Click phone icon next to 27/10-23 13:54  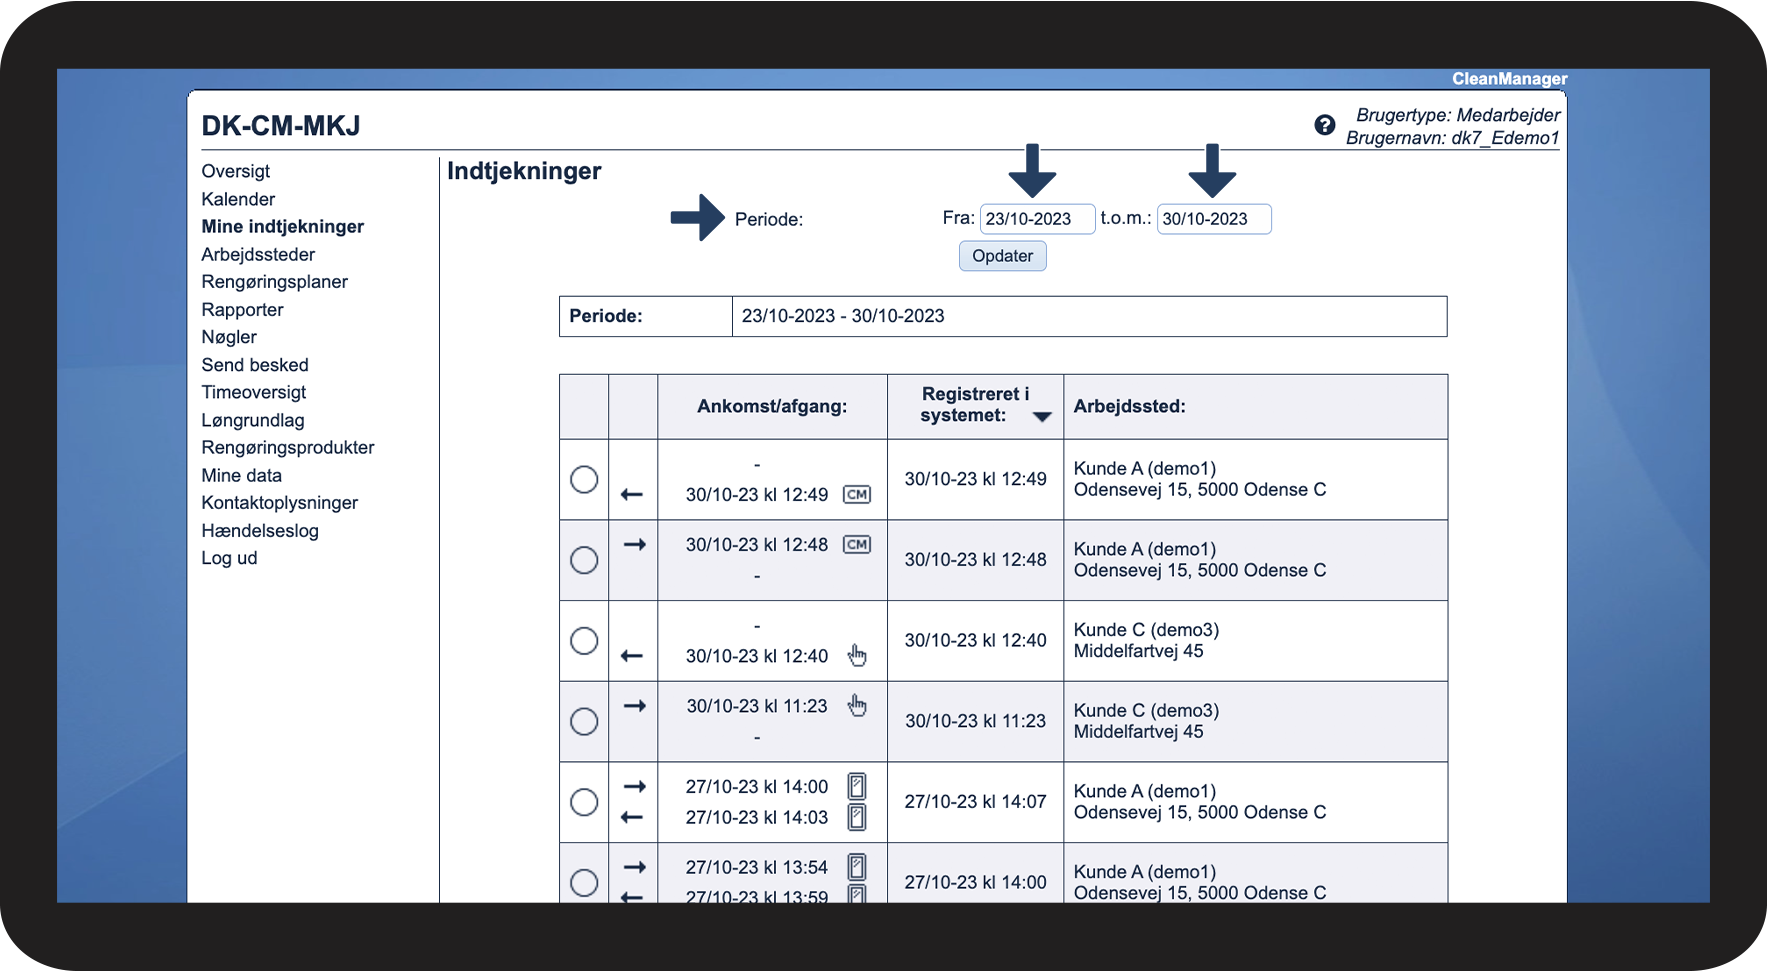tap(857, 867)
